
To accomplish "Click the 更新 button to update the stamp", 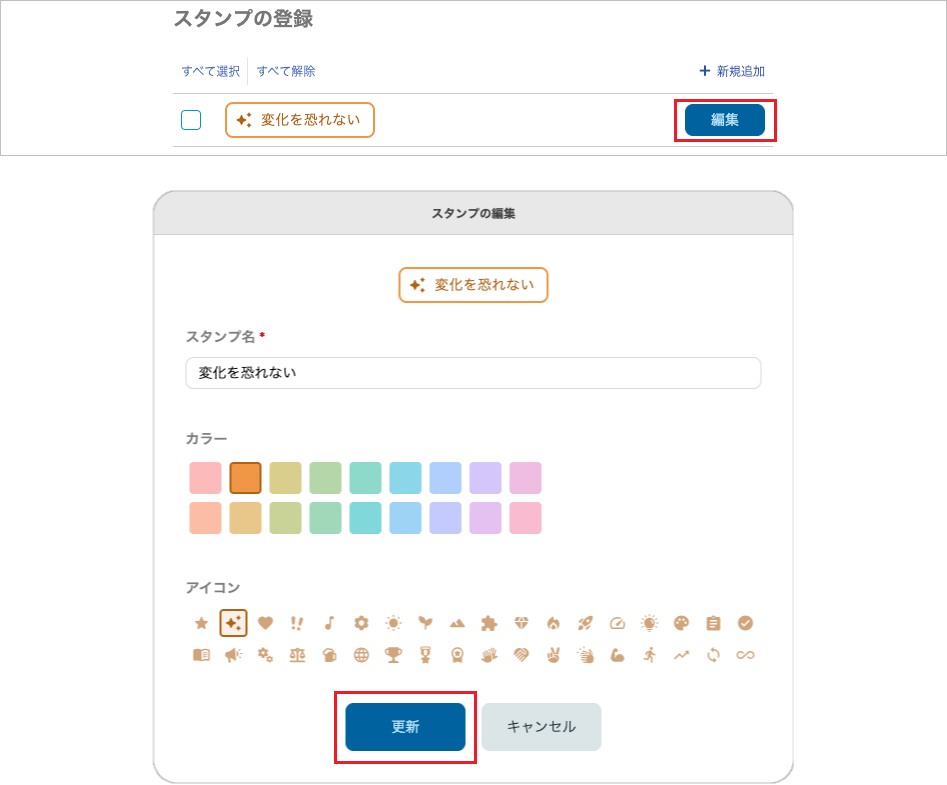I will click(405, 727).
